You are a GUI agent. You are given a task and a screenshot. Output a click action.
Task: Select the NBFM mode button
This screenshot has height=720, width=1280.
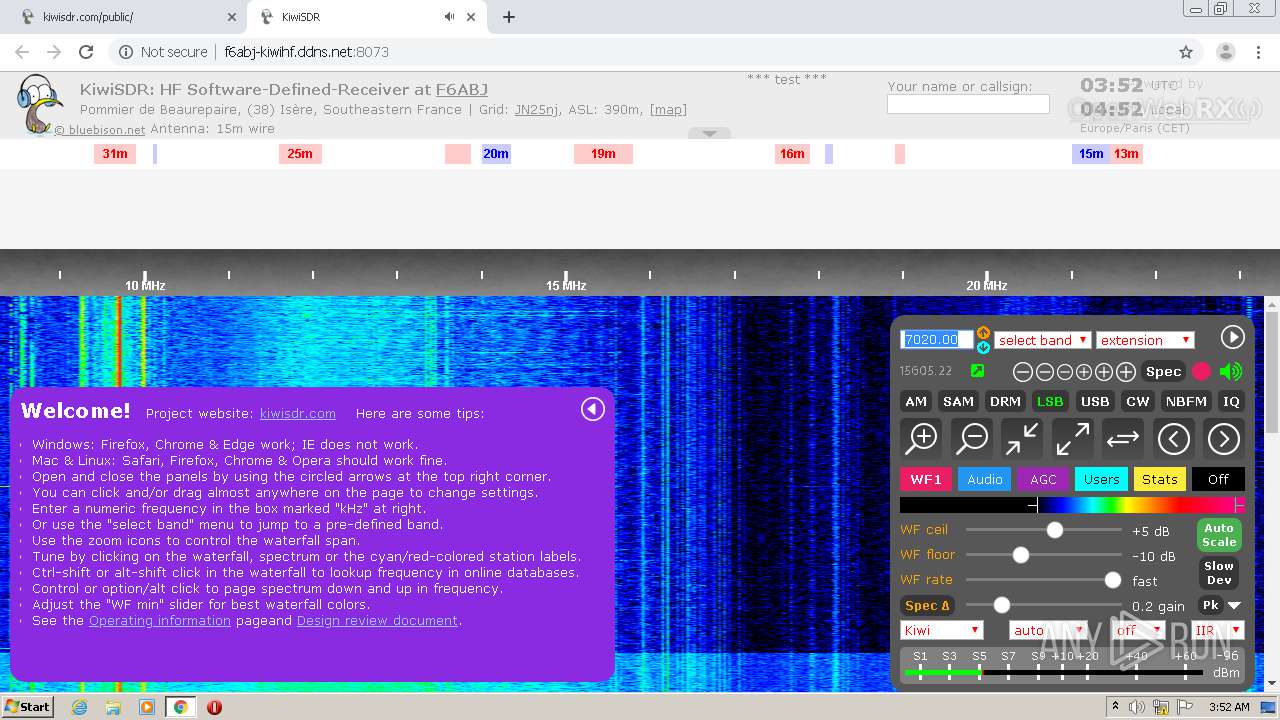coord(1186,401)
